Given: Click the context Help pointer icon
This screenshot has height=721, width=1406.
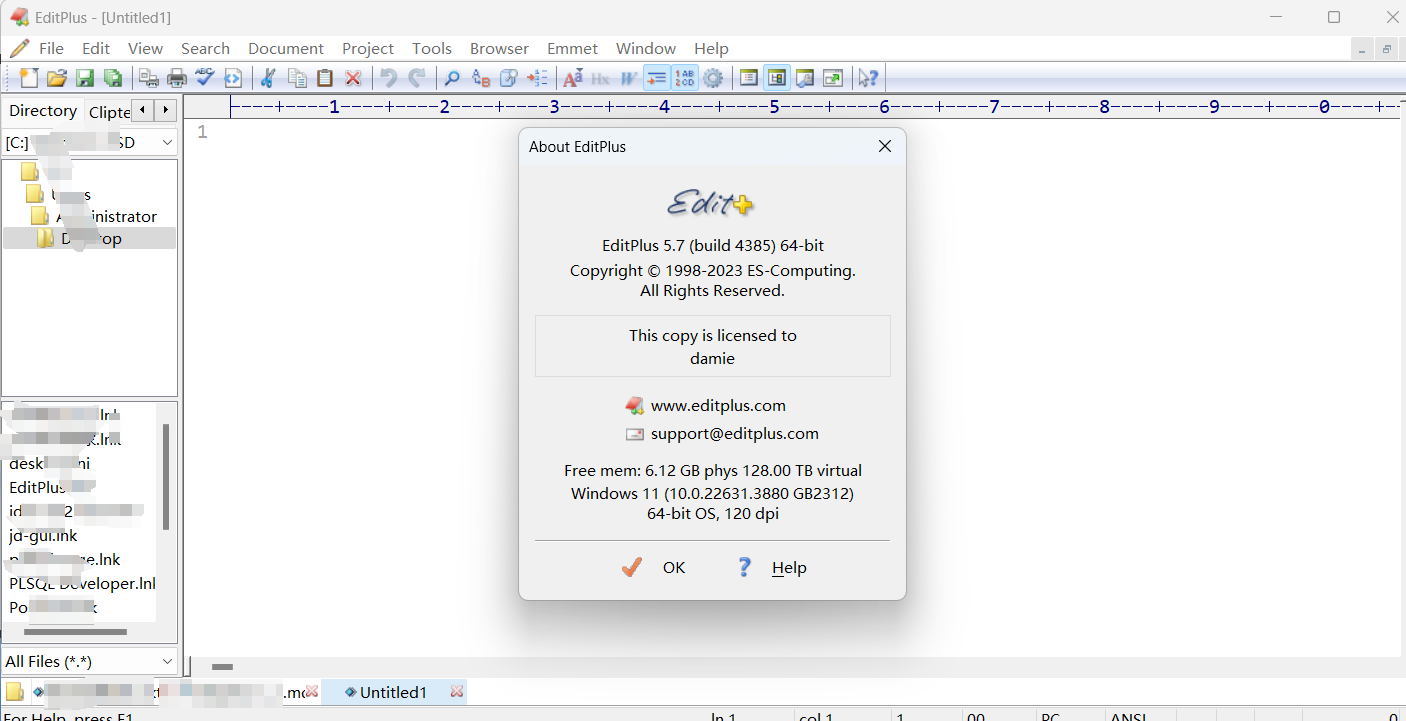Looking at the screenshot, I should (x=868, y=78).
